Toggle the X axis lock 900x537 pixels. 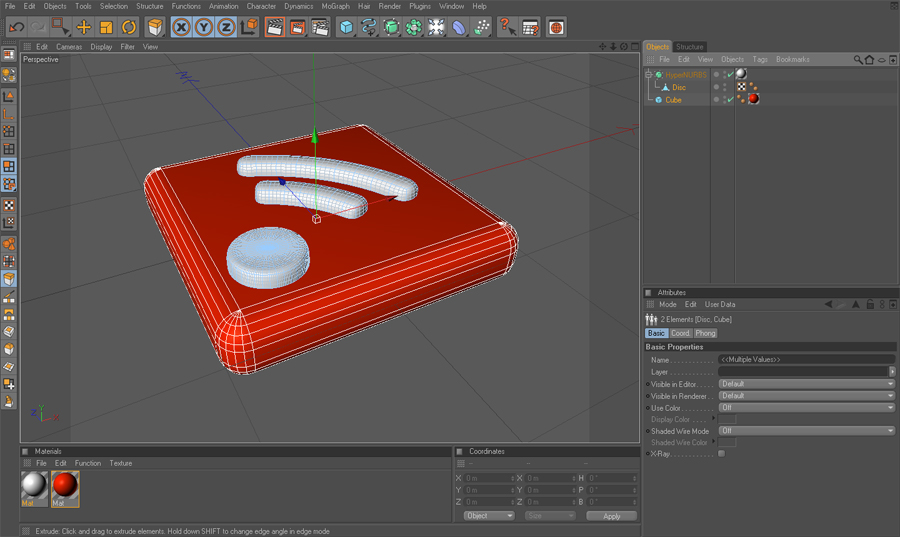(181, 27)
